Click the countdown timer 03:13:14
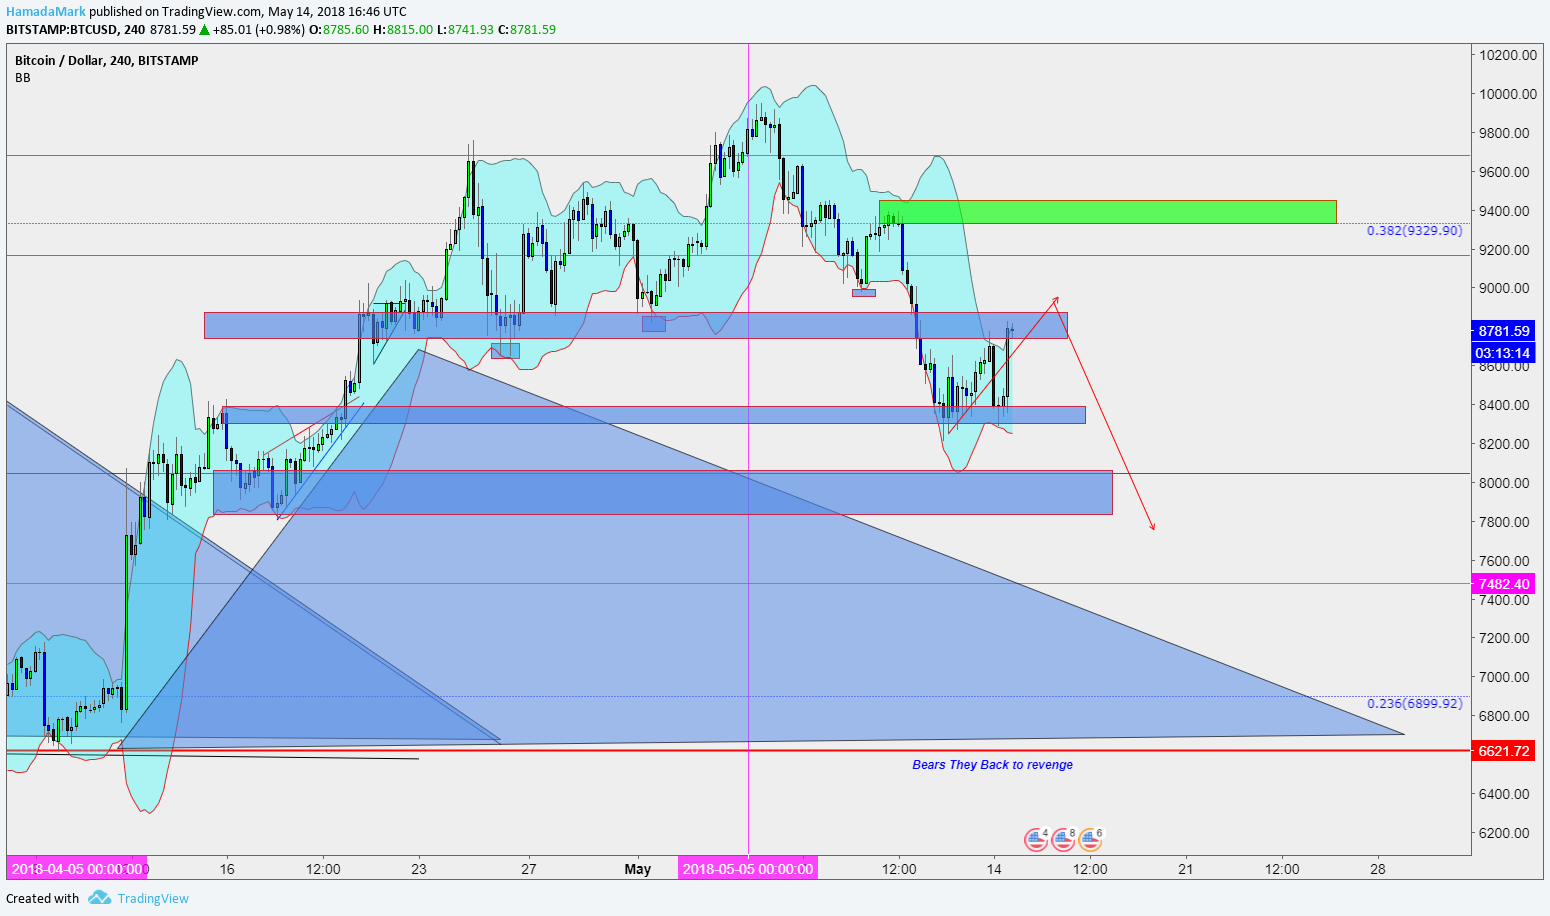Viewport: 1550px width, 916px height. (x=1504, y=353)
